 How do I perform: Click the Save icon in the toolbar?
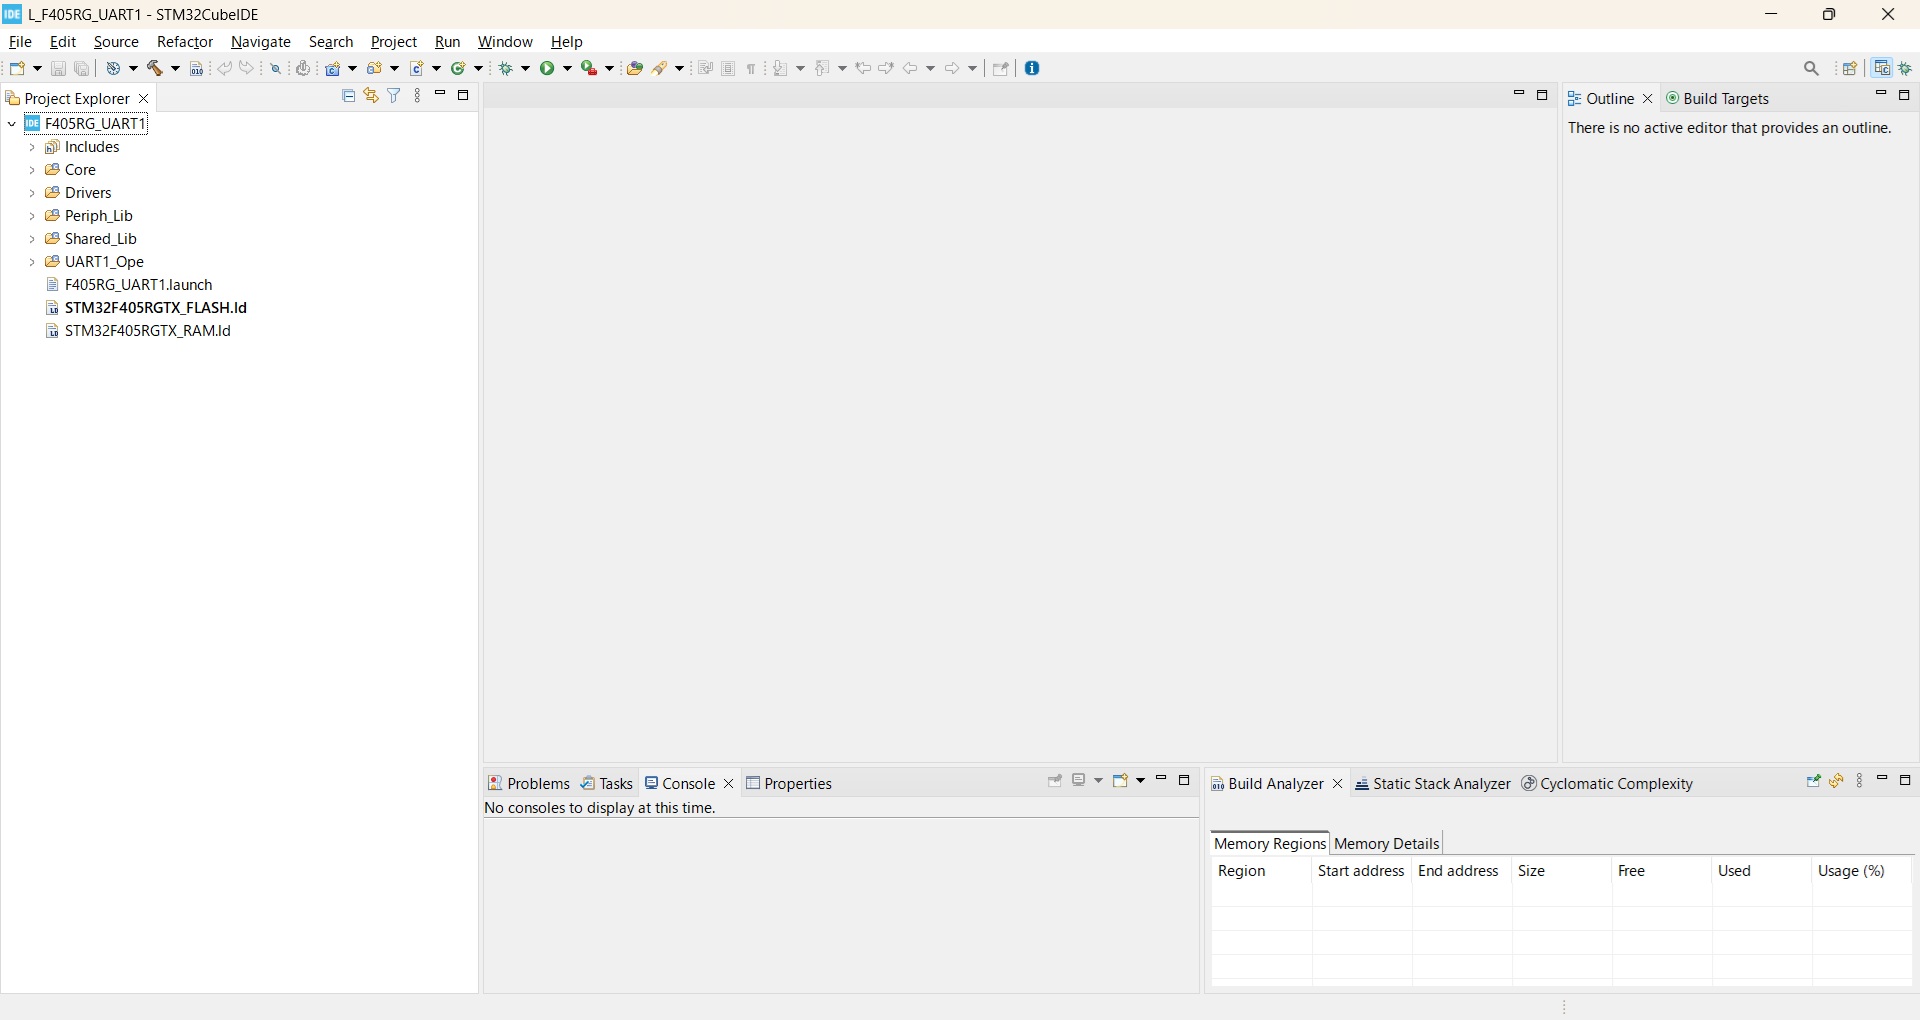tap(59, 69)
